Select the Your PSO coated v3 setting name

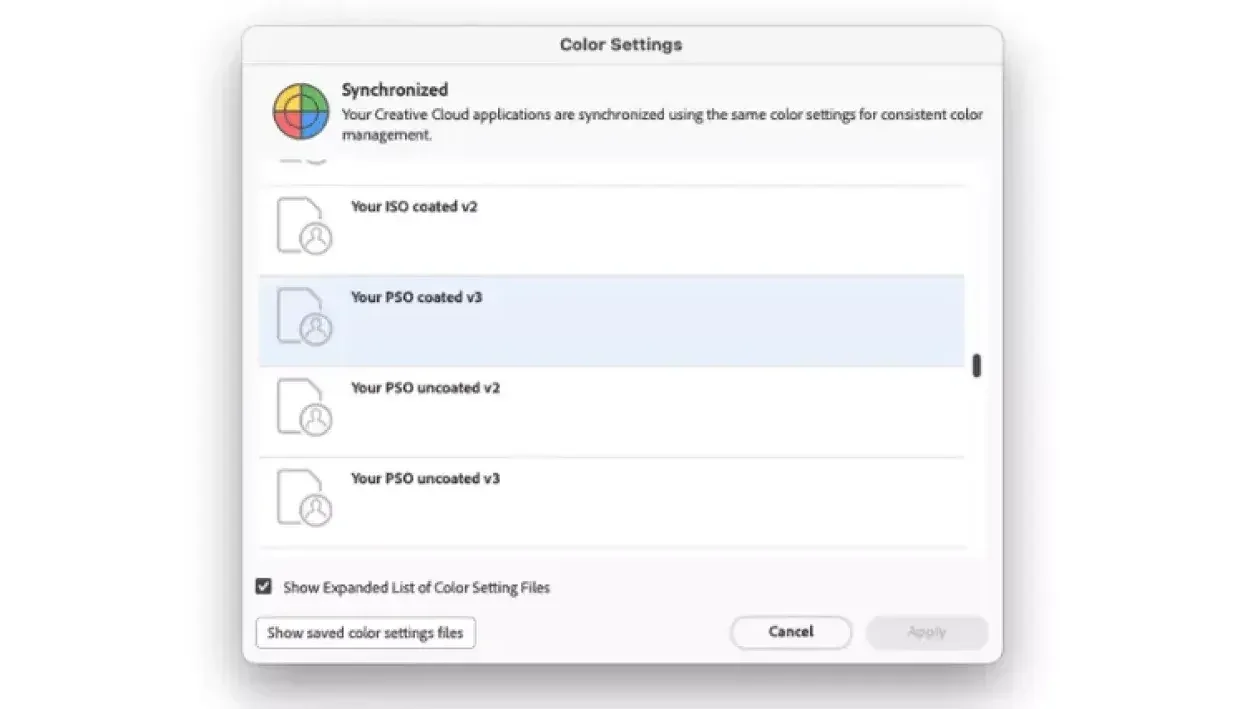416,297
